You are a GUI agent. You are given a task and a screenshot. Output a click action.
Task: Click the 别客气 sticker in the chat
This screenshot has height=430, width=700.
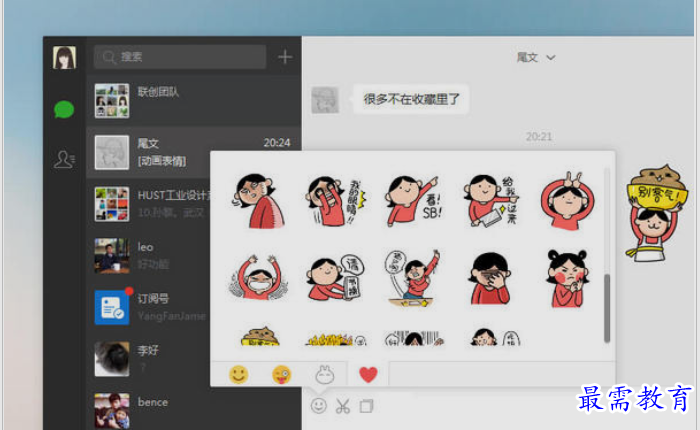click(656, 213)
